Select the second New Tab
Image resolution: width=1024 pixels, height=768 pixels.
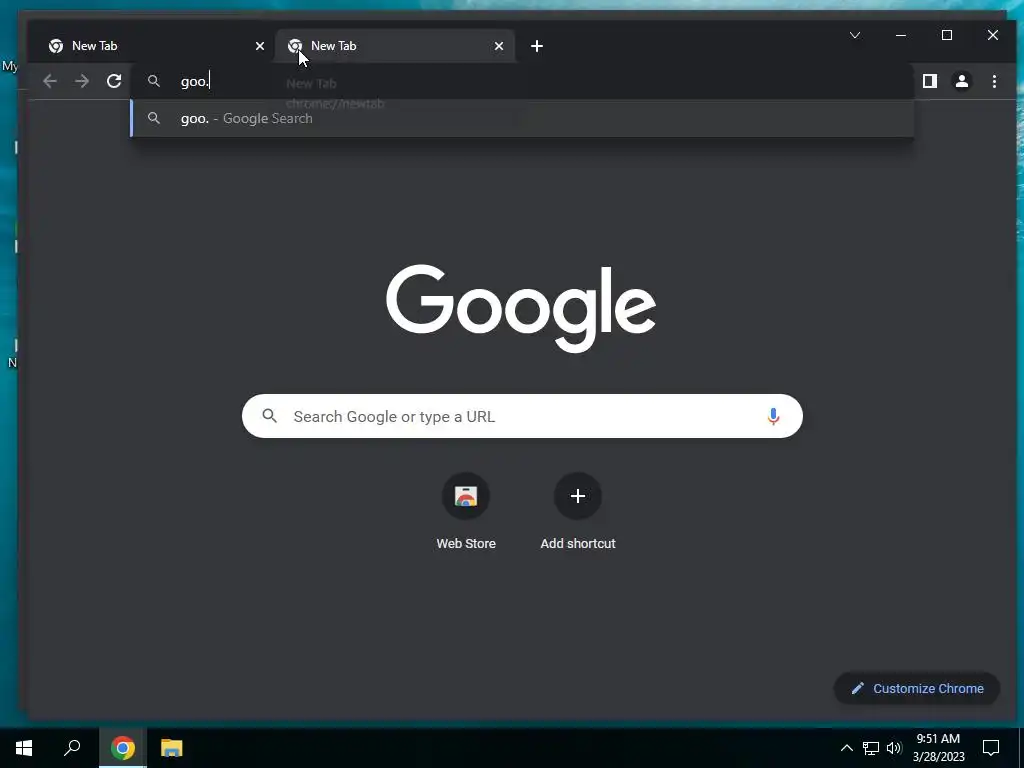(x=394, y=46)
